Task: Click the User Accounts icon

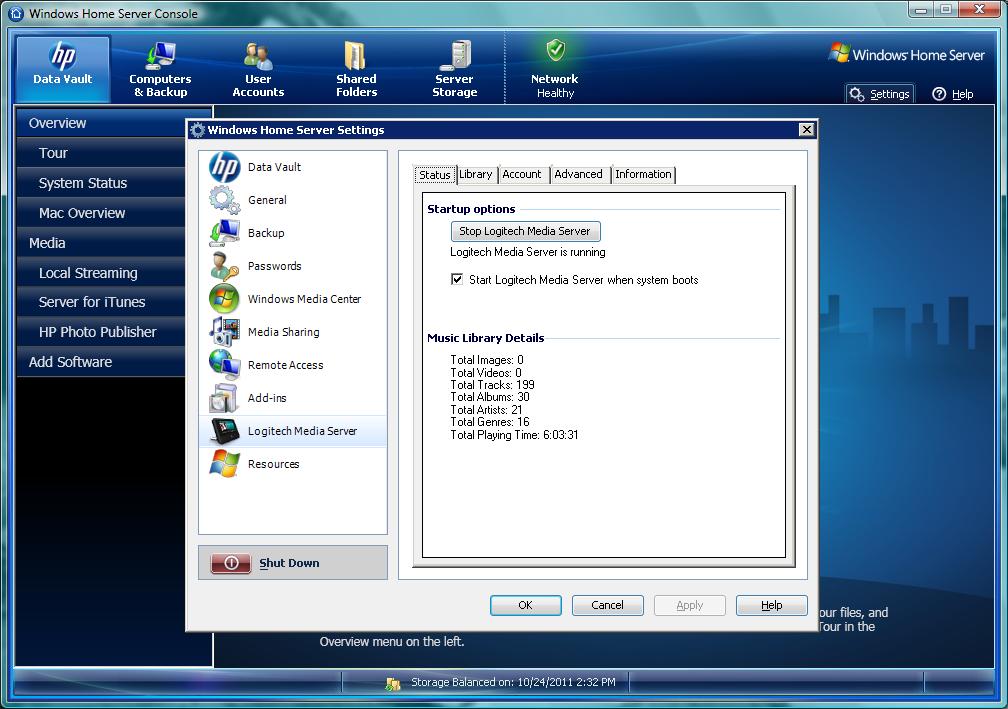Action: click(x=258, y=56)
